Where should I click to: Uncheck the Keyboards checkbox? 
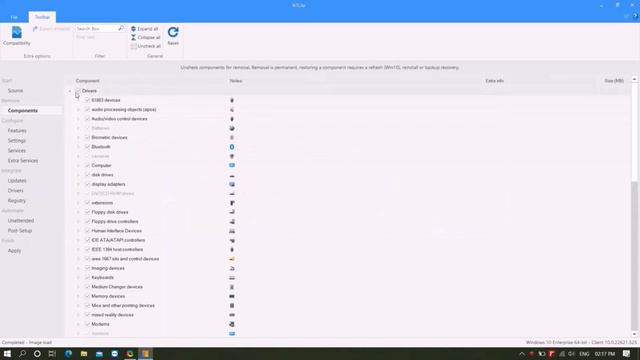point(87,278)
